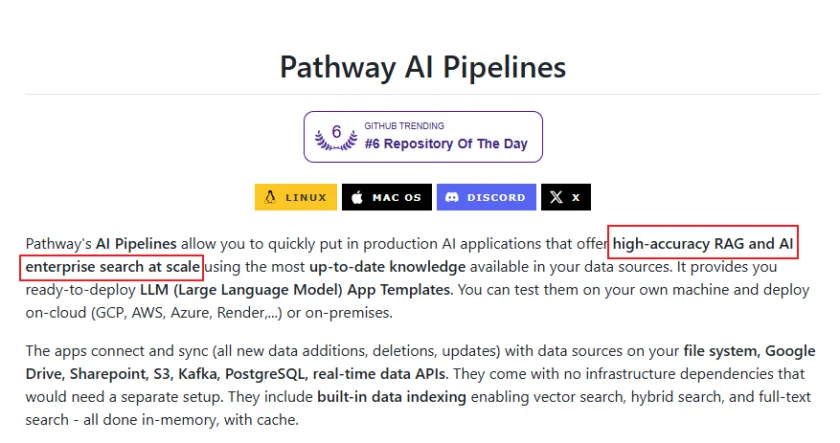
Task: Click 'LLM (Large Language Model) App Templates' text
Action: point(297,290)
